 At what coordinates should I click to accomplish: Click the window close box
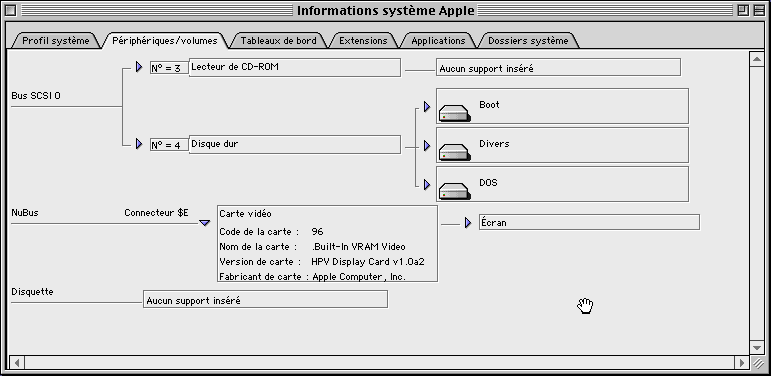click(11, 10)
